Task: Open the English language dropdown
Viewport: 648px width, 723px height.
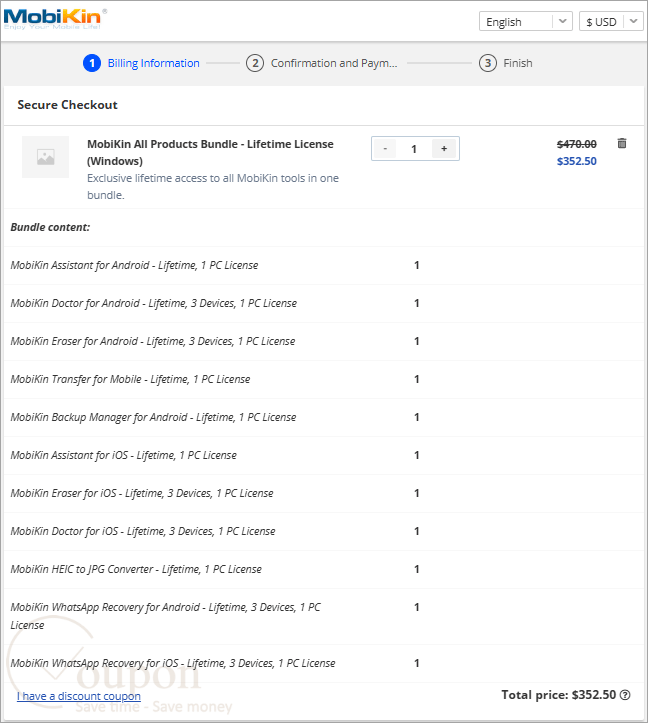Action: [x=526, y=21]
